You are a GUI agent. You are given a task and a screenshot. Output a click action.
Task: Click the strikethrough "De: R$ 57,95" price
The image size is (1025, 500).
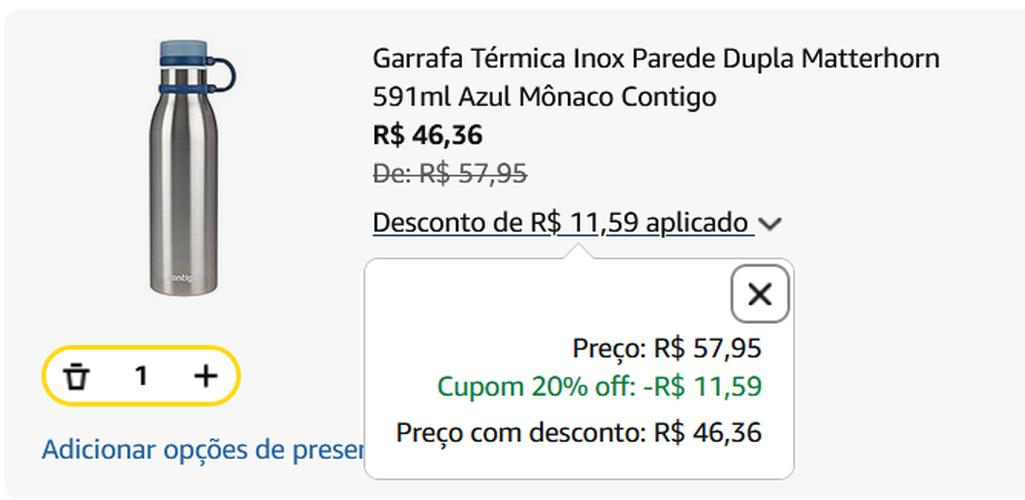point(449,173)
